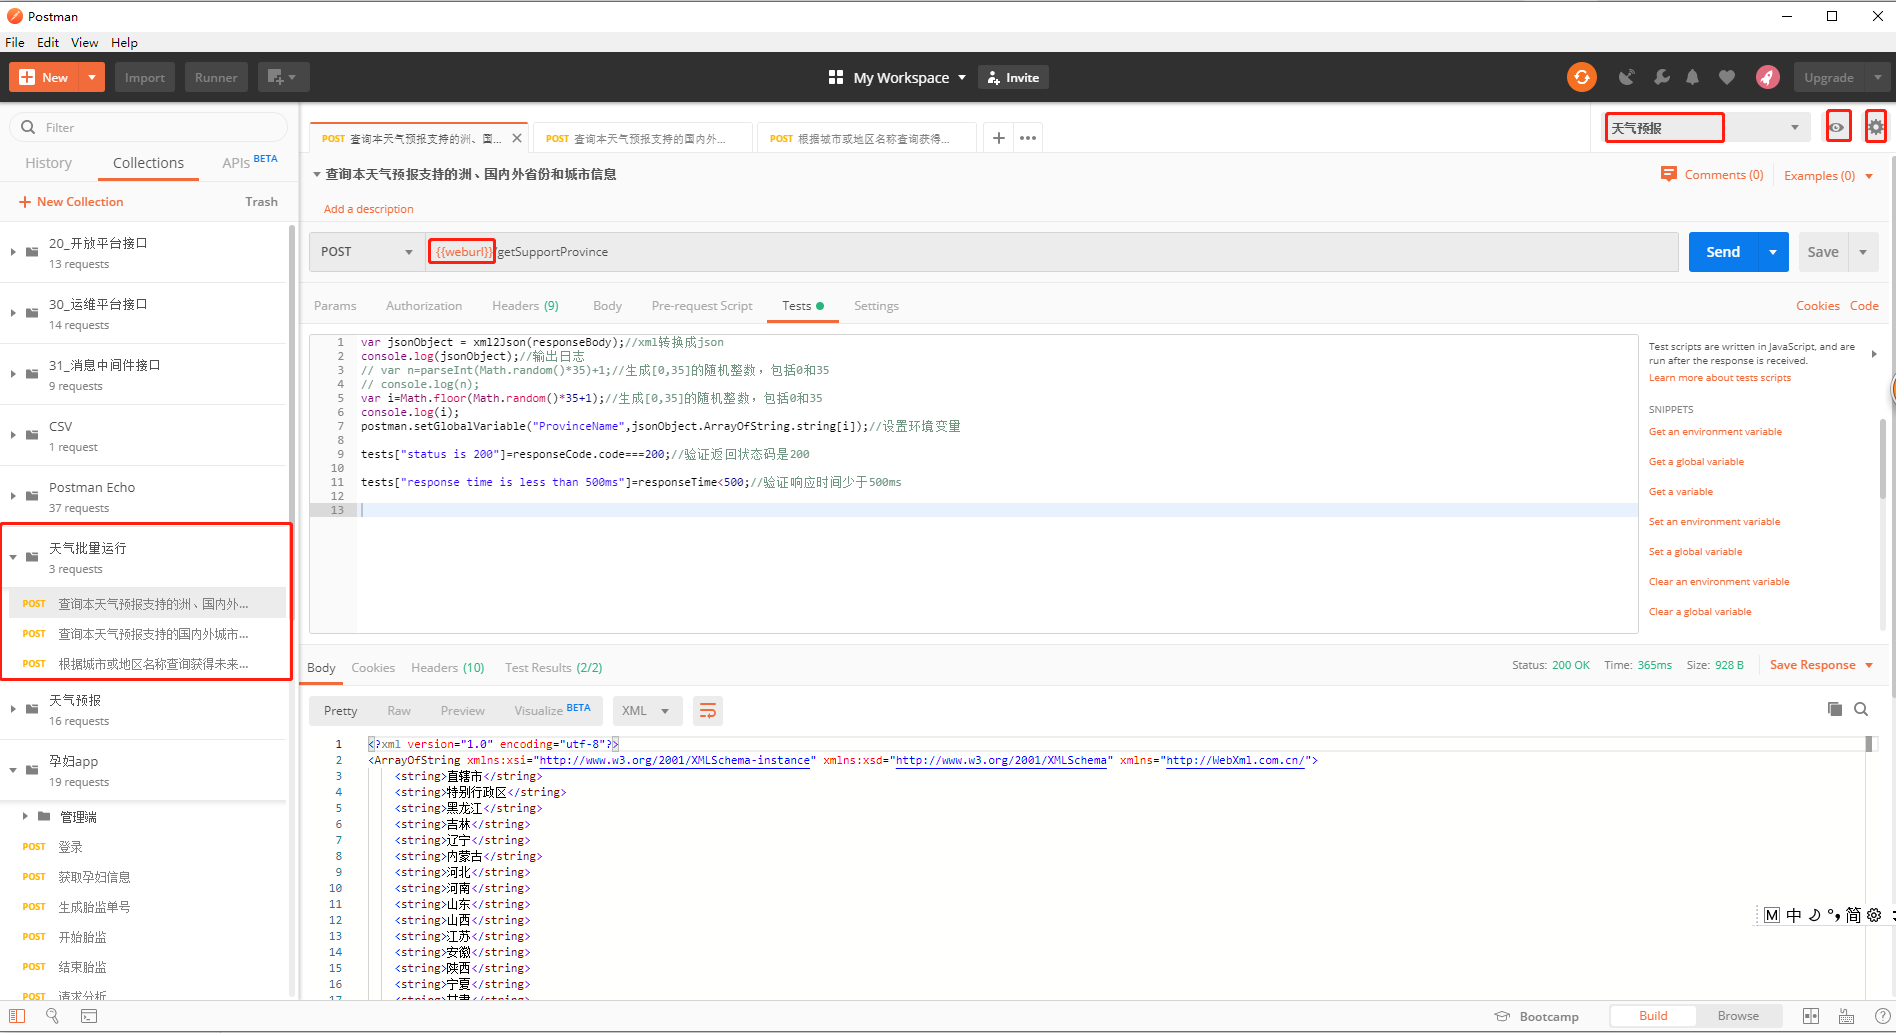Open Find and Replace in status bar
Image resolution: width=1896 pixels, height=1033 pixels.
pos(52,1016)
